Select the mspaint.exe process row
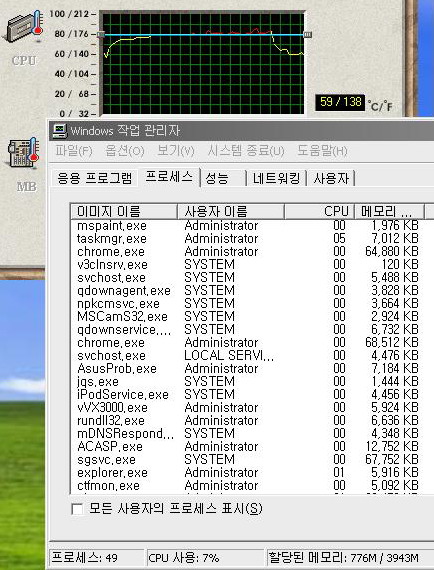The height and width of the screenshot is (570, 434). click(248, 226)
